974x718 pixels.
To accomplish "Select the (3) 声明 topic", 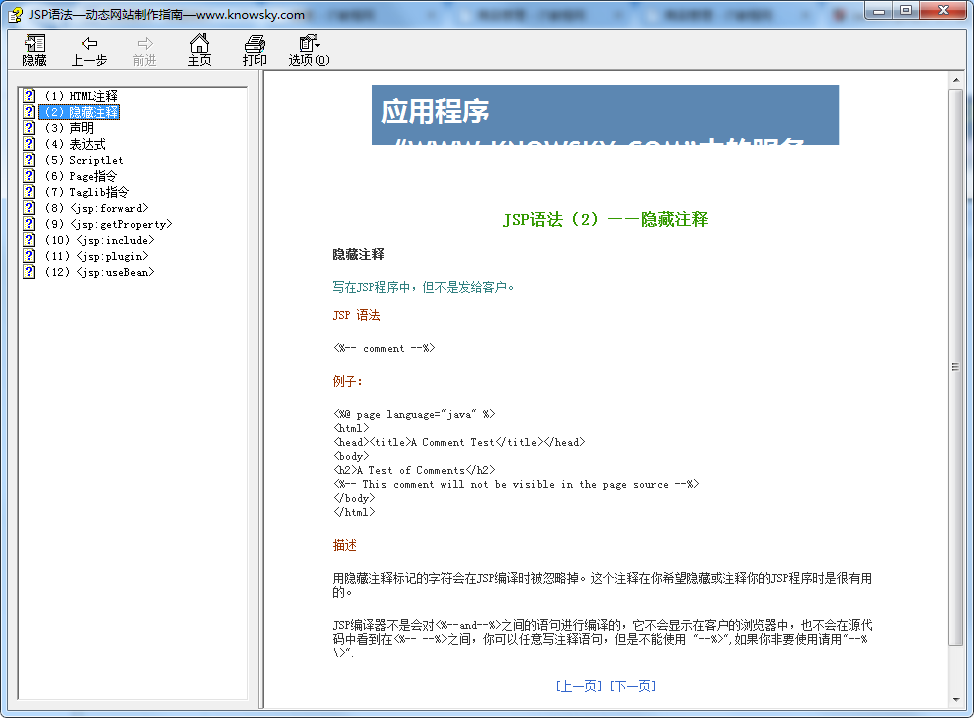I will [68, 128].
